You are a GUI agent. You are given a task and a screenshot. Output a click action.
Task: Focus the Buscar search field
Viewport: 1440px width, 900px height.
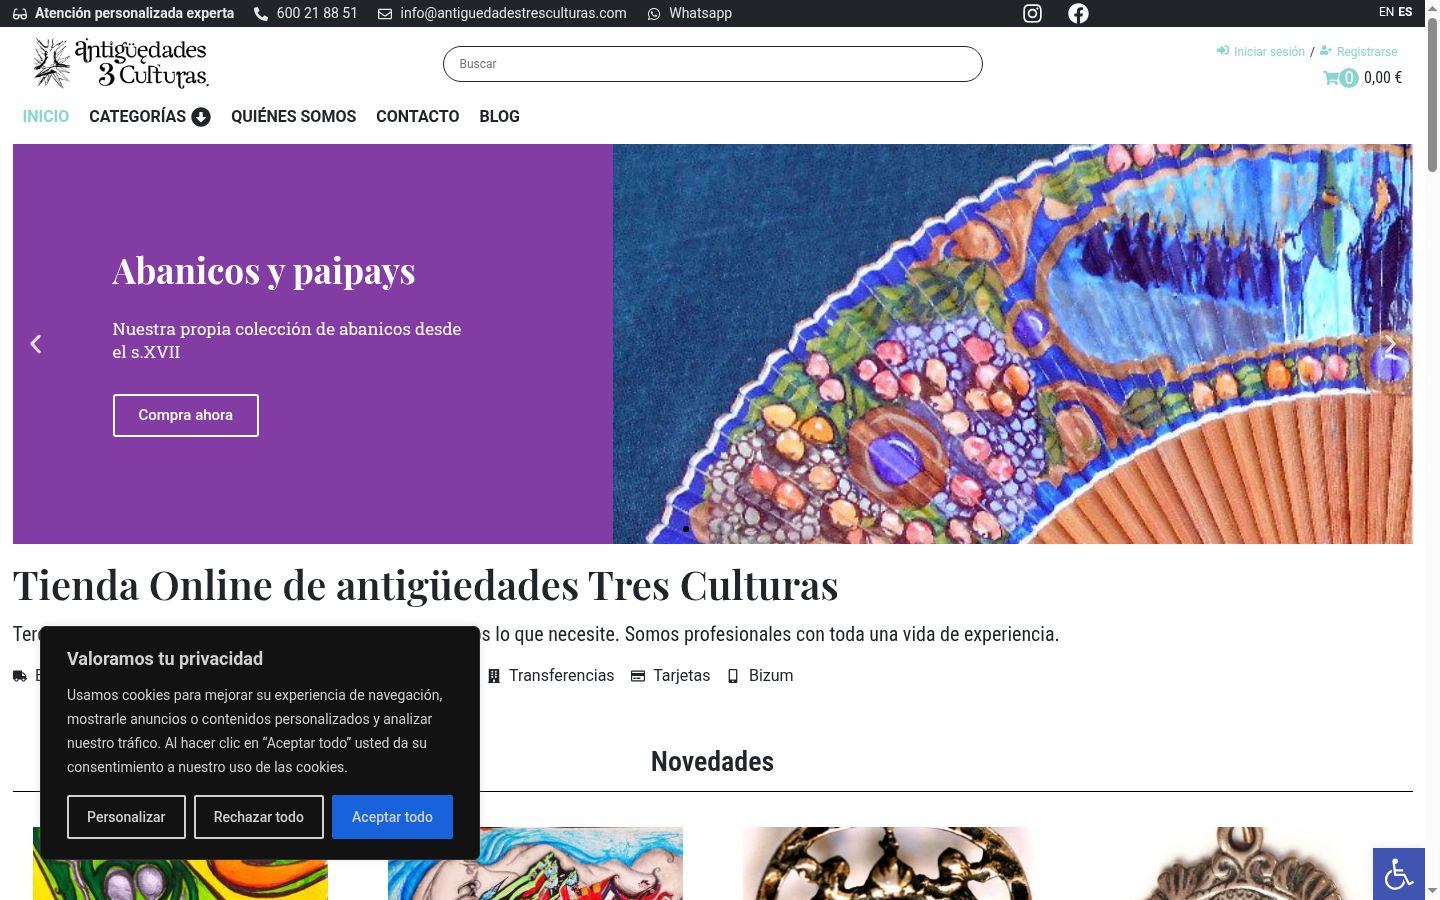pos(713,64)
